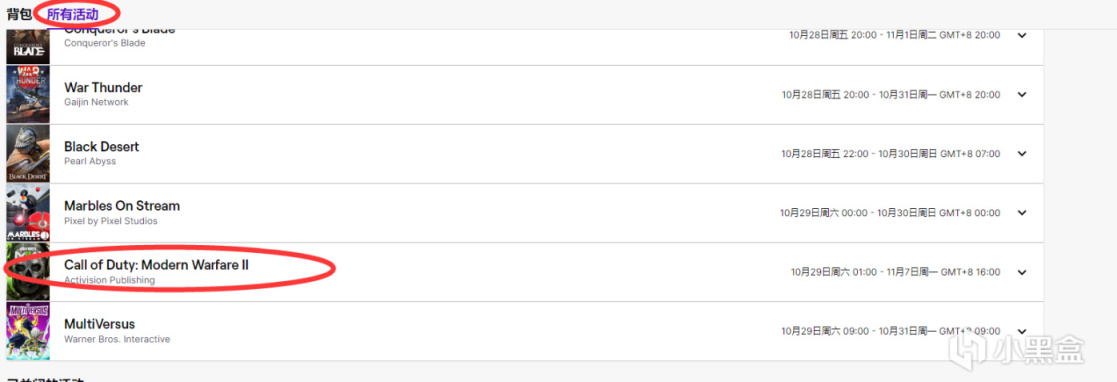Screen dimensions: 1117x382
Task: Switch to the 所有活动 tab
Action: pyautogui.click(x=73, y=13)
